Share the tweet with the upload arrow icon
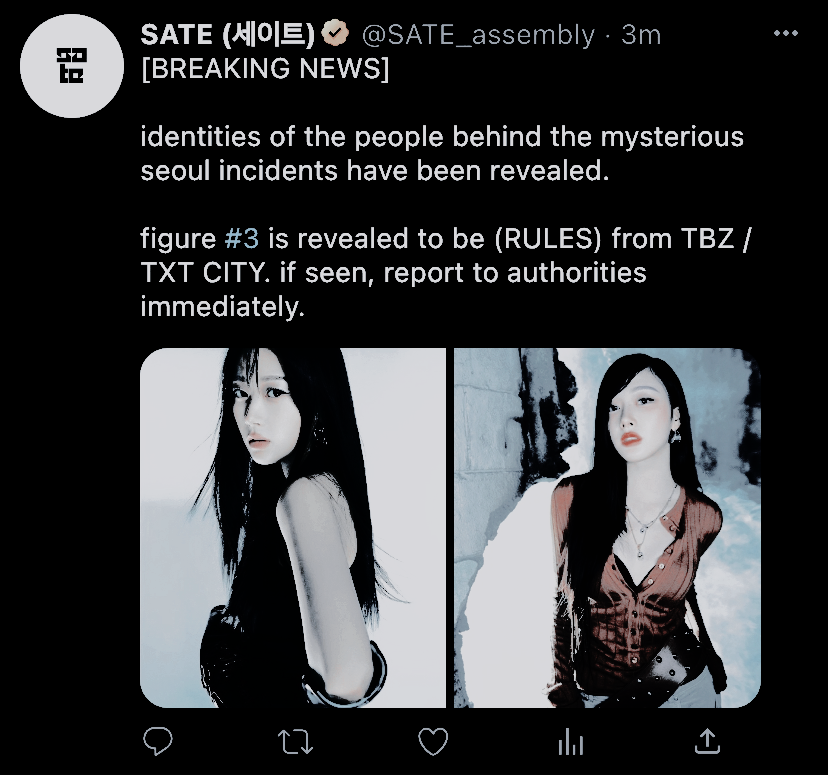The height and width of the screenshot is (775, 828). tap(707, 741)
